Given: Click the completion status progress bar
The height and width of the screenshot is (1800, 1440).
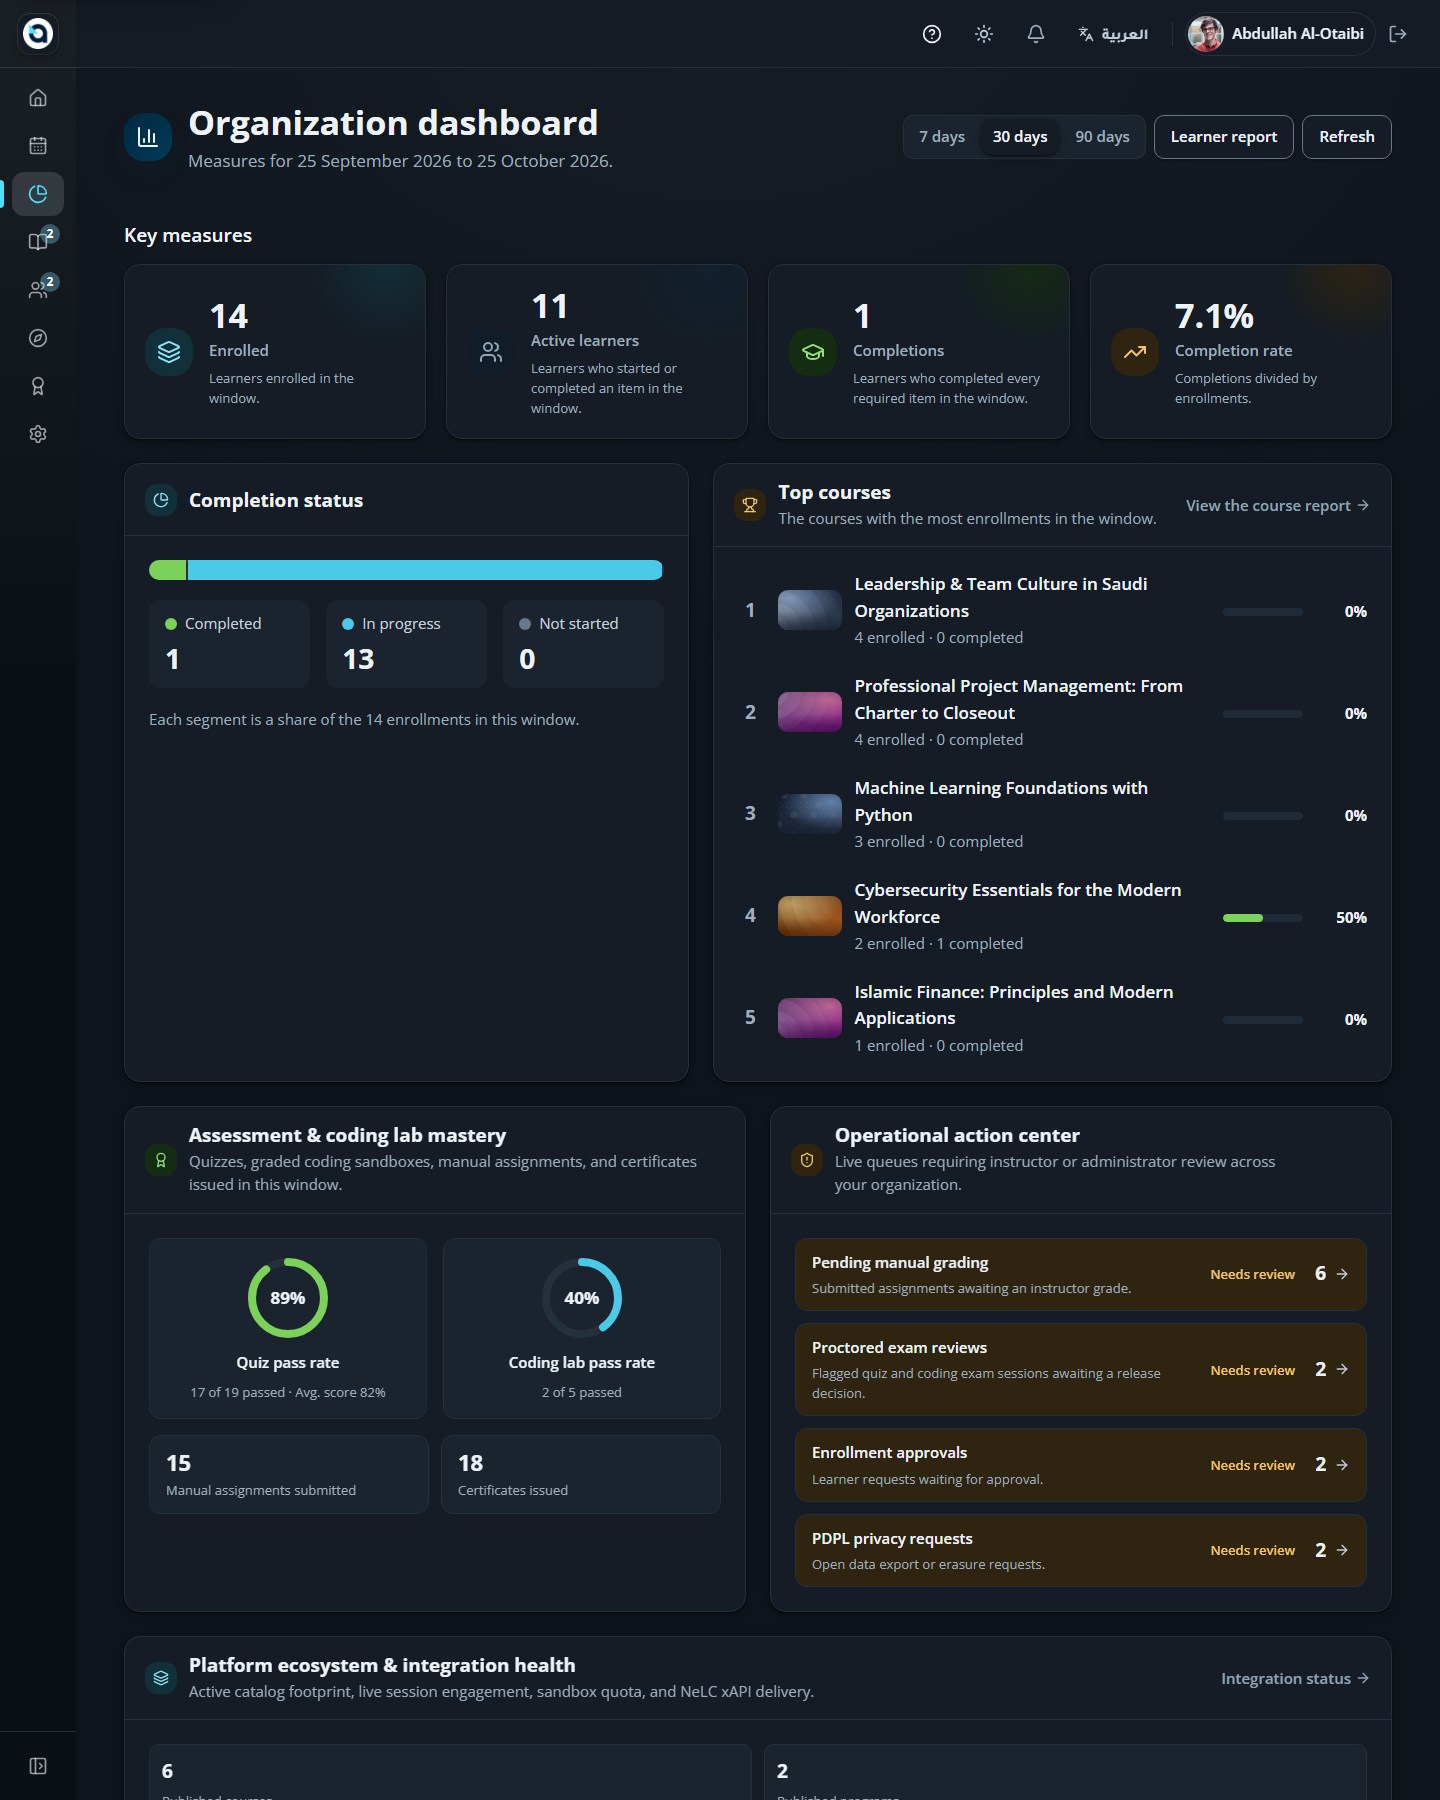Looking at the screenshot, I should click(x=406, y=570).
